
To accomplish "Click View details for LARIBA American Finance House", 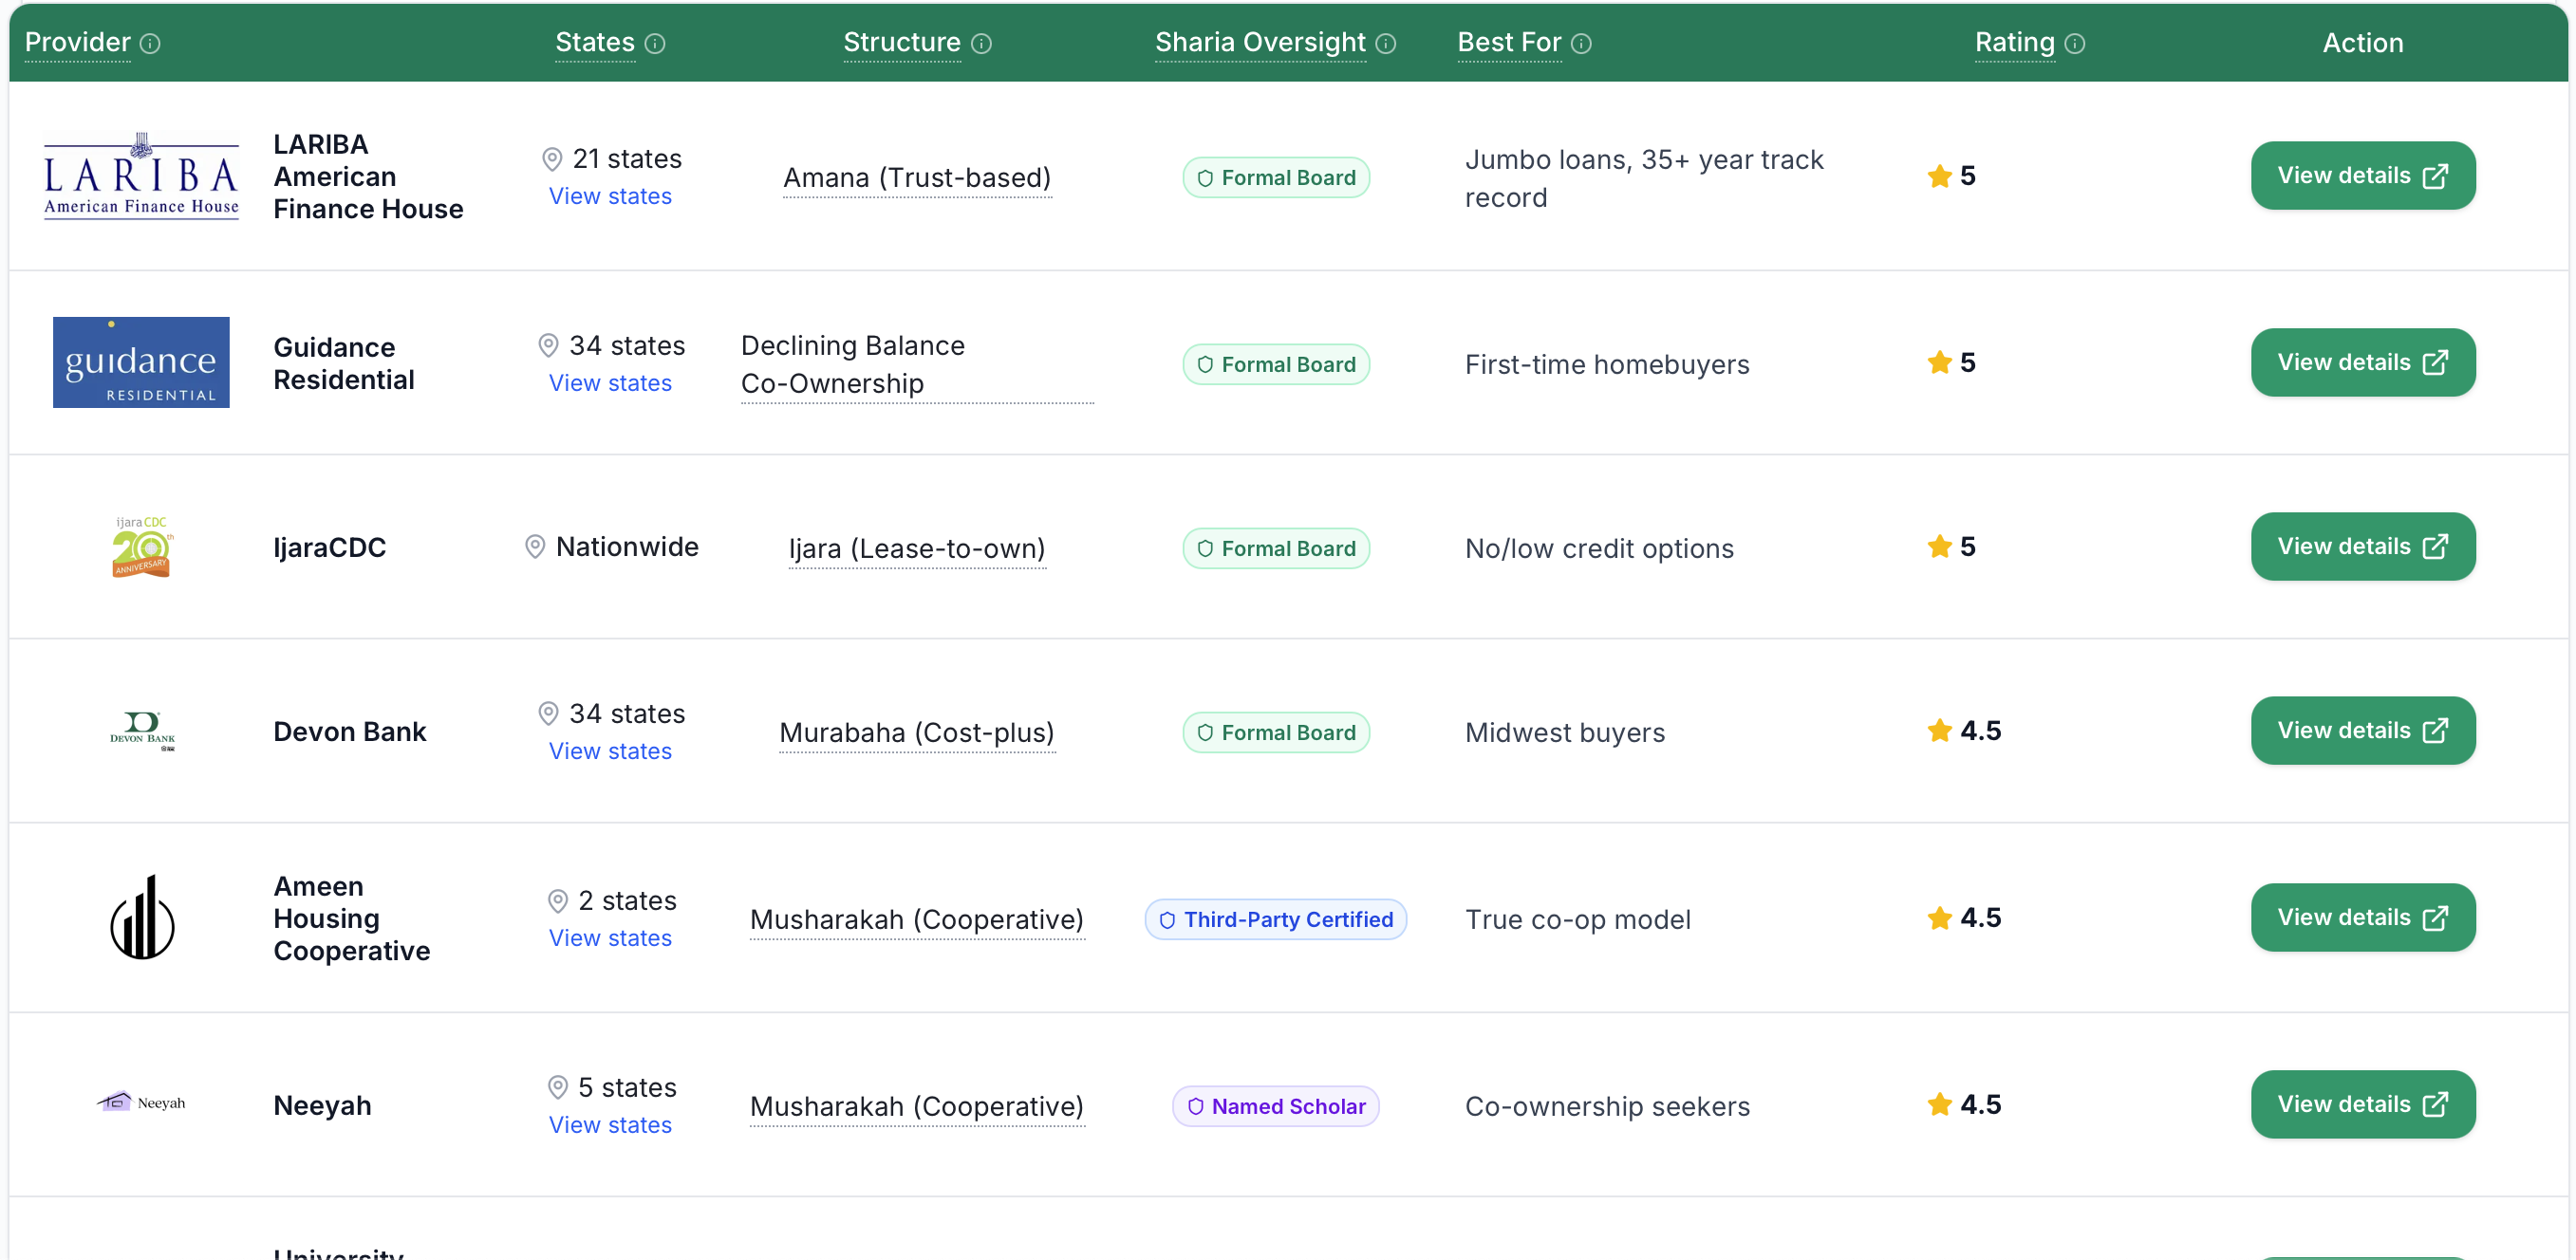I will 2362,175.
